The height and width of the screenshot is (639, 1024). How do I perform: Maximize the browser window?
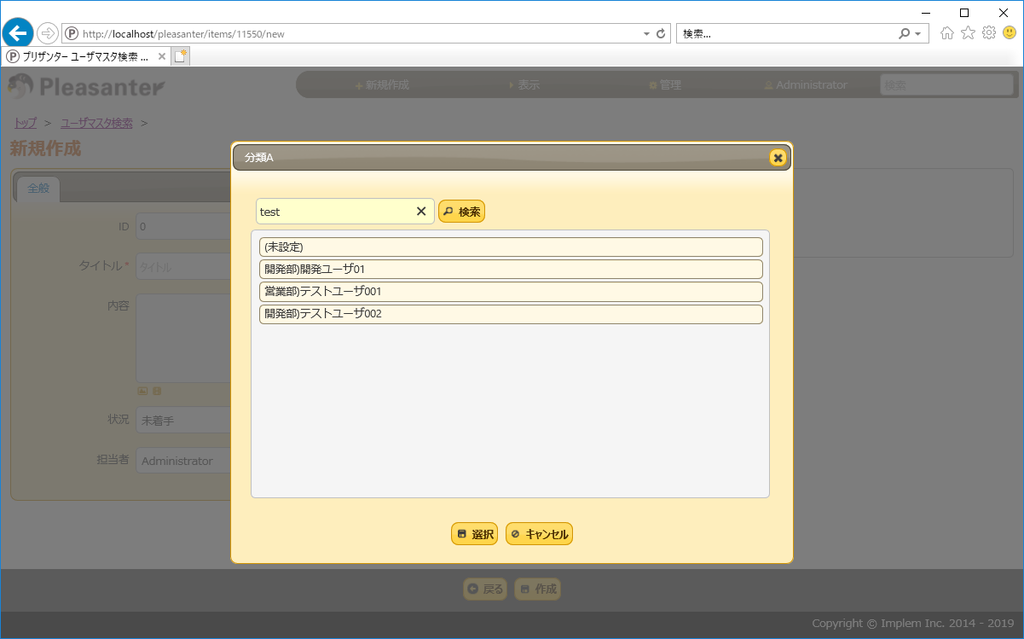pyautogui.click(x=964, y=12)
